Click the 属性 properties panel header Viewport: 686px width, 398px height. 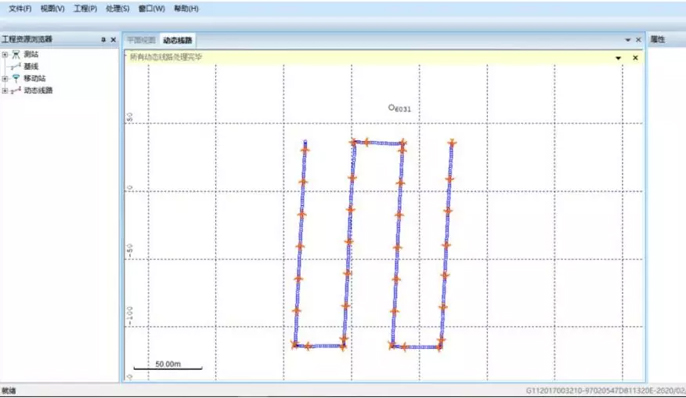pyautogui.click(x=658, y=39)
